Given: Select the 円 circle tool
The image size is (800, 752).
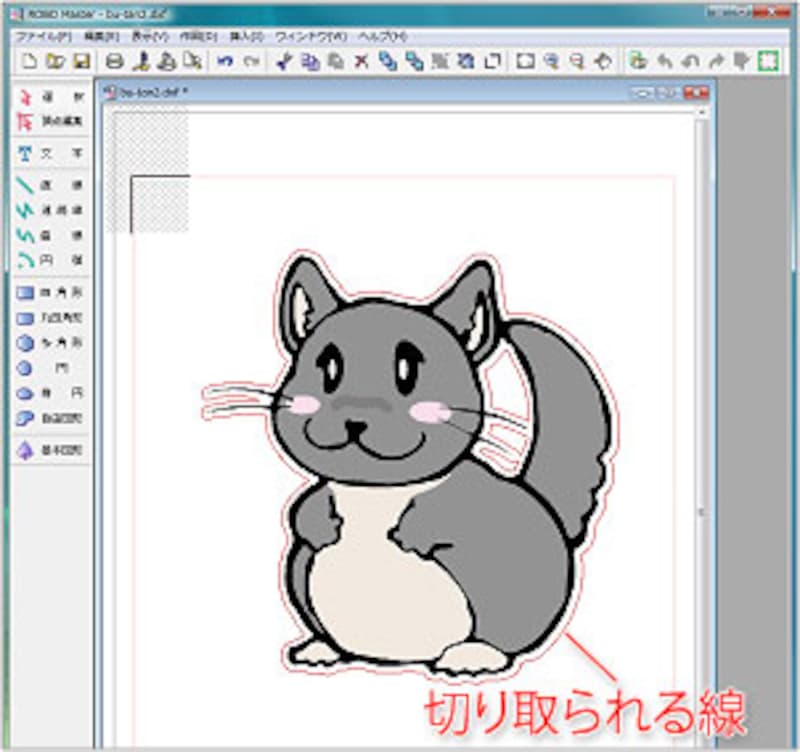Looking at the screenshot, I should pos(51,368).
